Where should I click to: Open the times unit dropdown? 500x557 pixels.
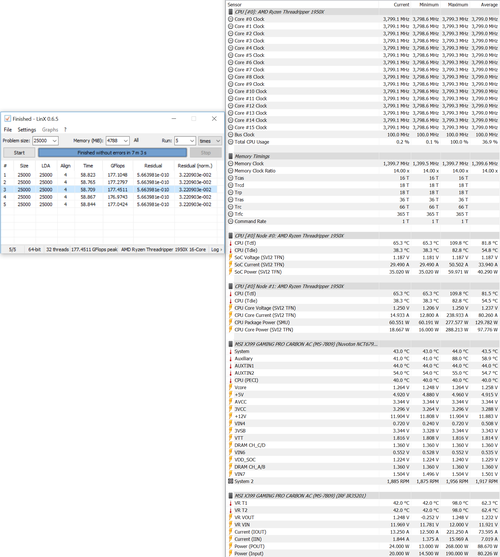[210, 141]
